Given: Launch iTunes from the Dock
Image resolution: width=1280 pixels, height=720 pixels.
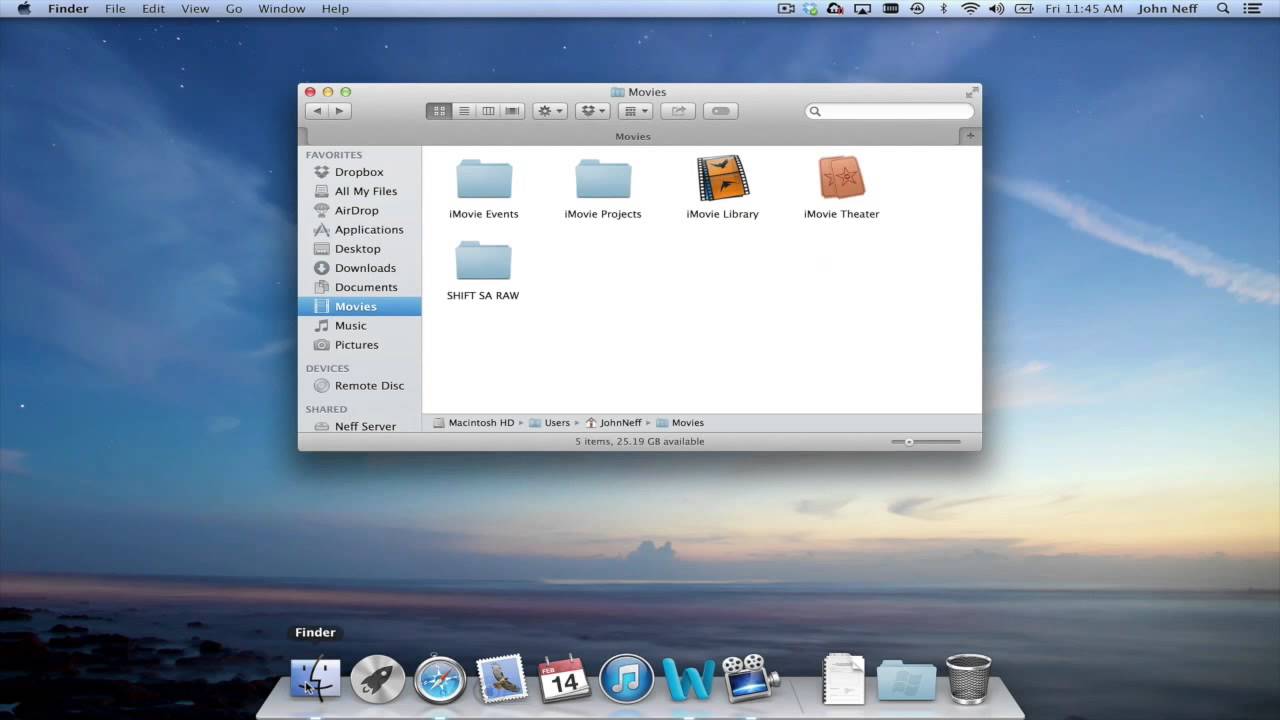Looking at the screenshot, I should (626, 680).
